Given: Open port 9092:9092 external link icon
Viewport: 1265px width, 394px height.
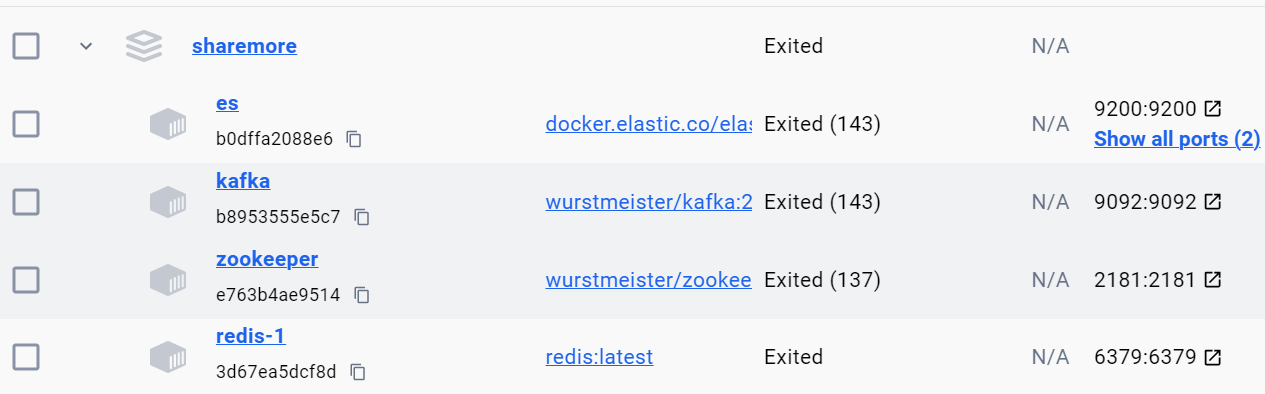Looking at the screenshot, I should pos(1213,201).
